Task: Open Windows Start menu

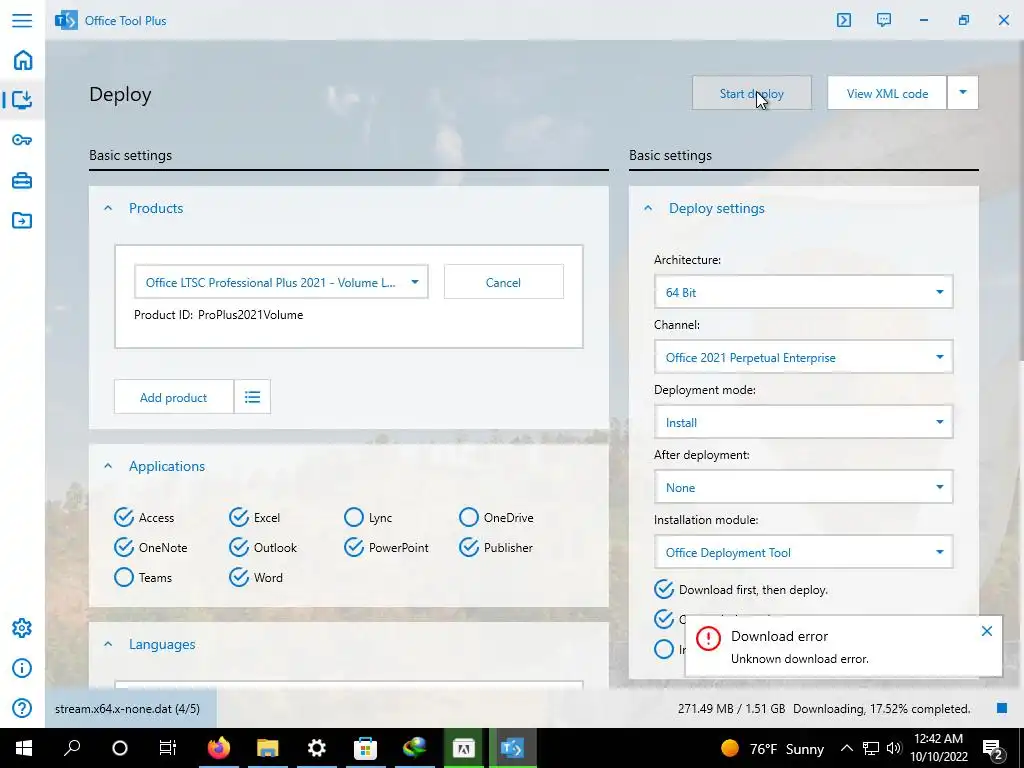Action: 24,748
